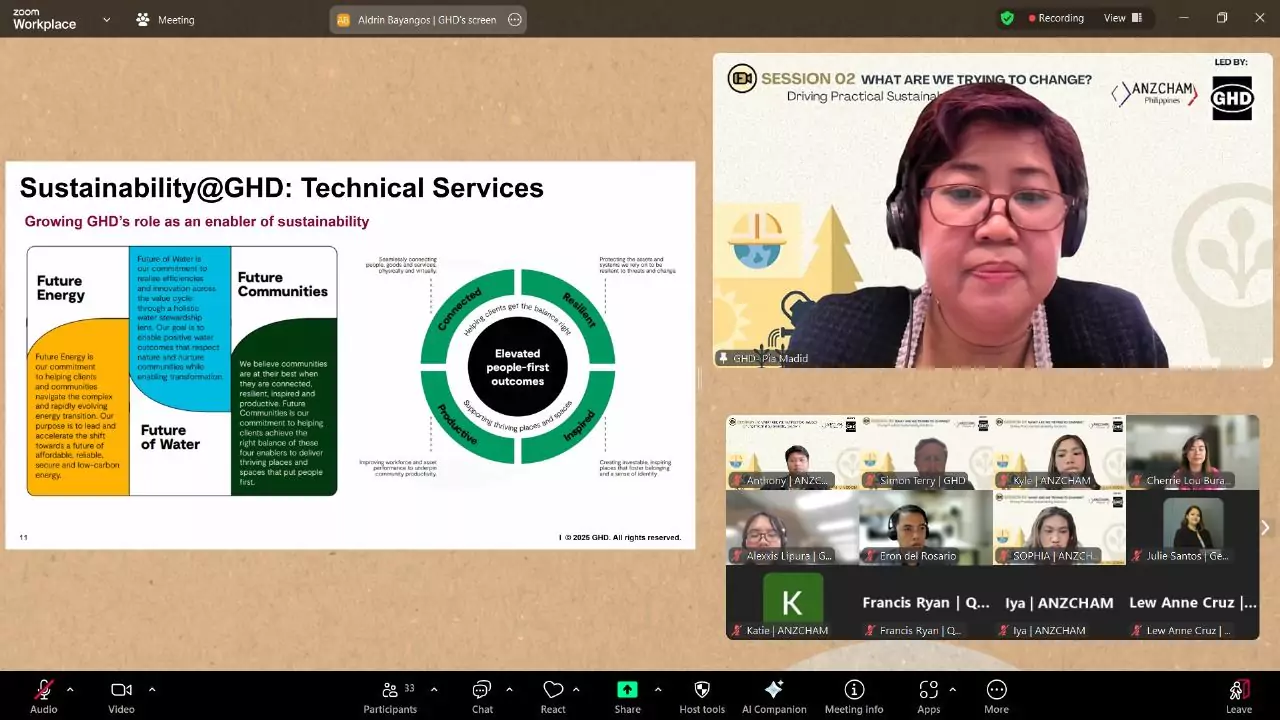
Task: Select Julie Santos video tile
Action: 1193,527
